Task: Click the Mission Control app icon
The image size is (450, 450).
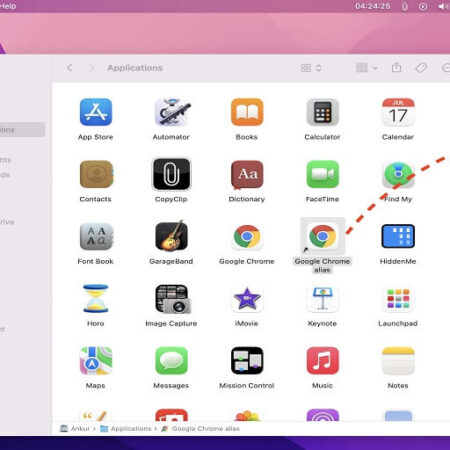Action: point(247,361)
